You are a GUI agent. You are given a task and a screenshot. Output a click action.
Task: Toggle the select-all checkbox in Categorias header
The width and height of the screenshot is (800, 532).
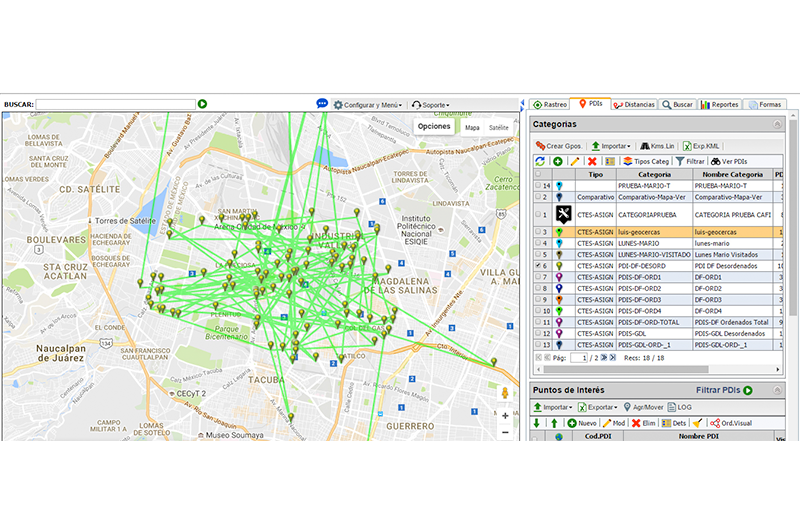538,174
